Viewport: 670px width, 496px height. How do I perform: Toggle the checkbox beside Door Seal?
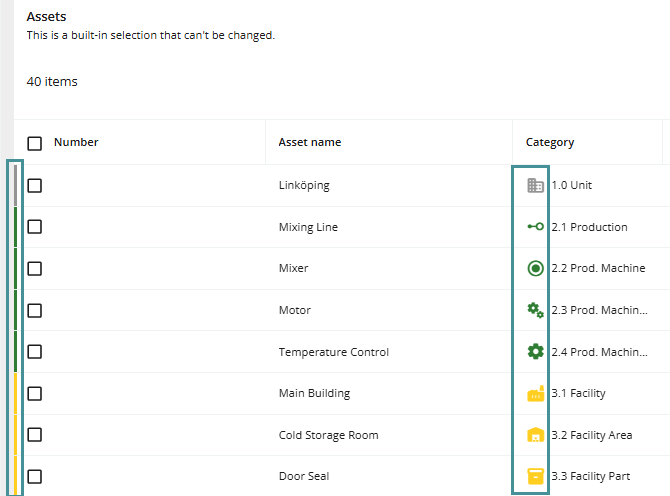point(35,476)
